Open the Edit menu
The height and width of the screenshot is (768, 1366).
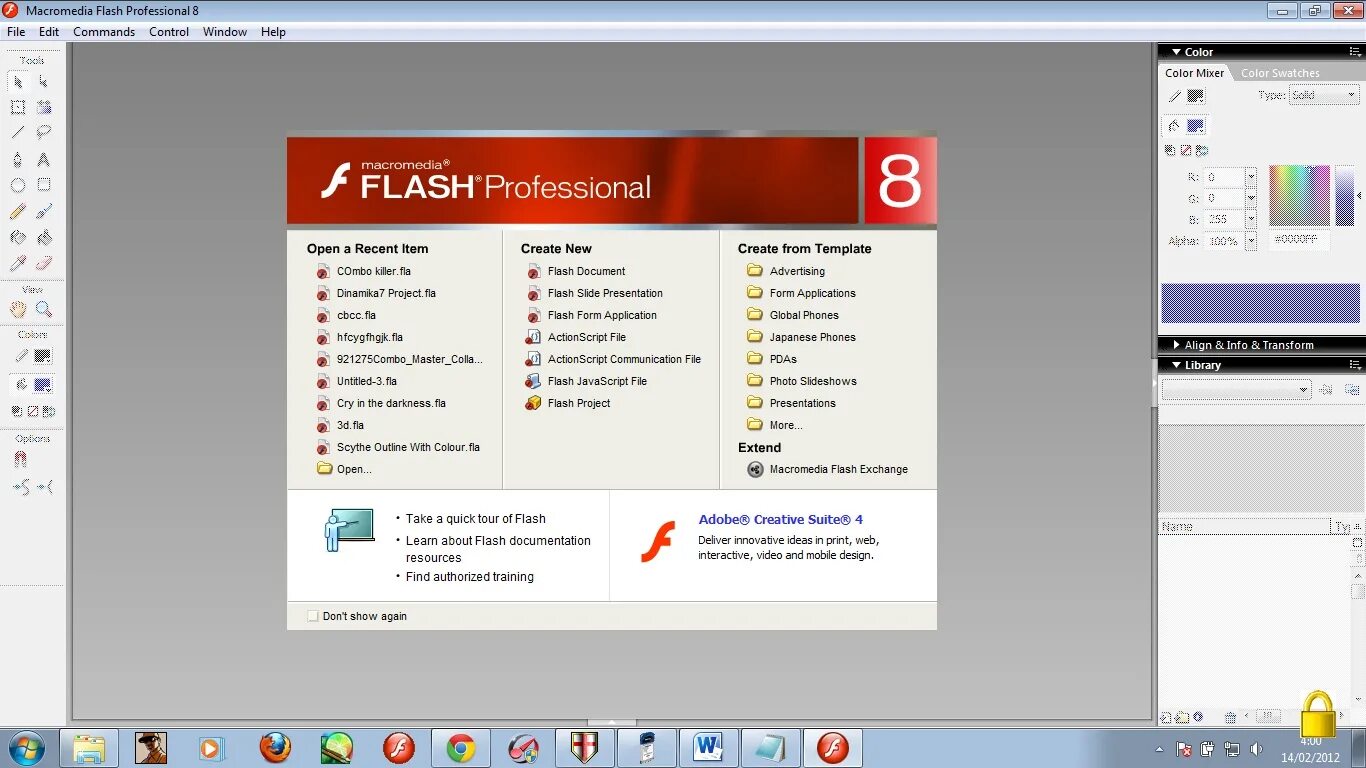coord(49,32)
